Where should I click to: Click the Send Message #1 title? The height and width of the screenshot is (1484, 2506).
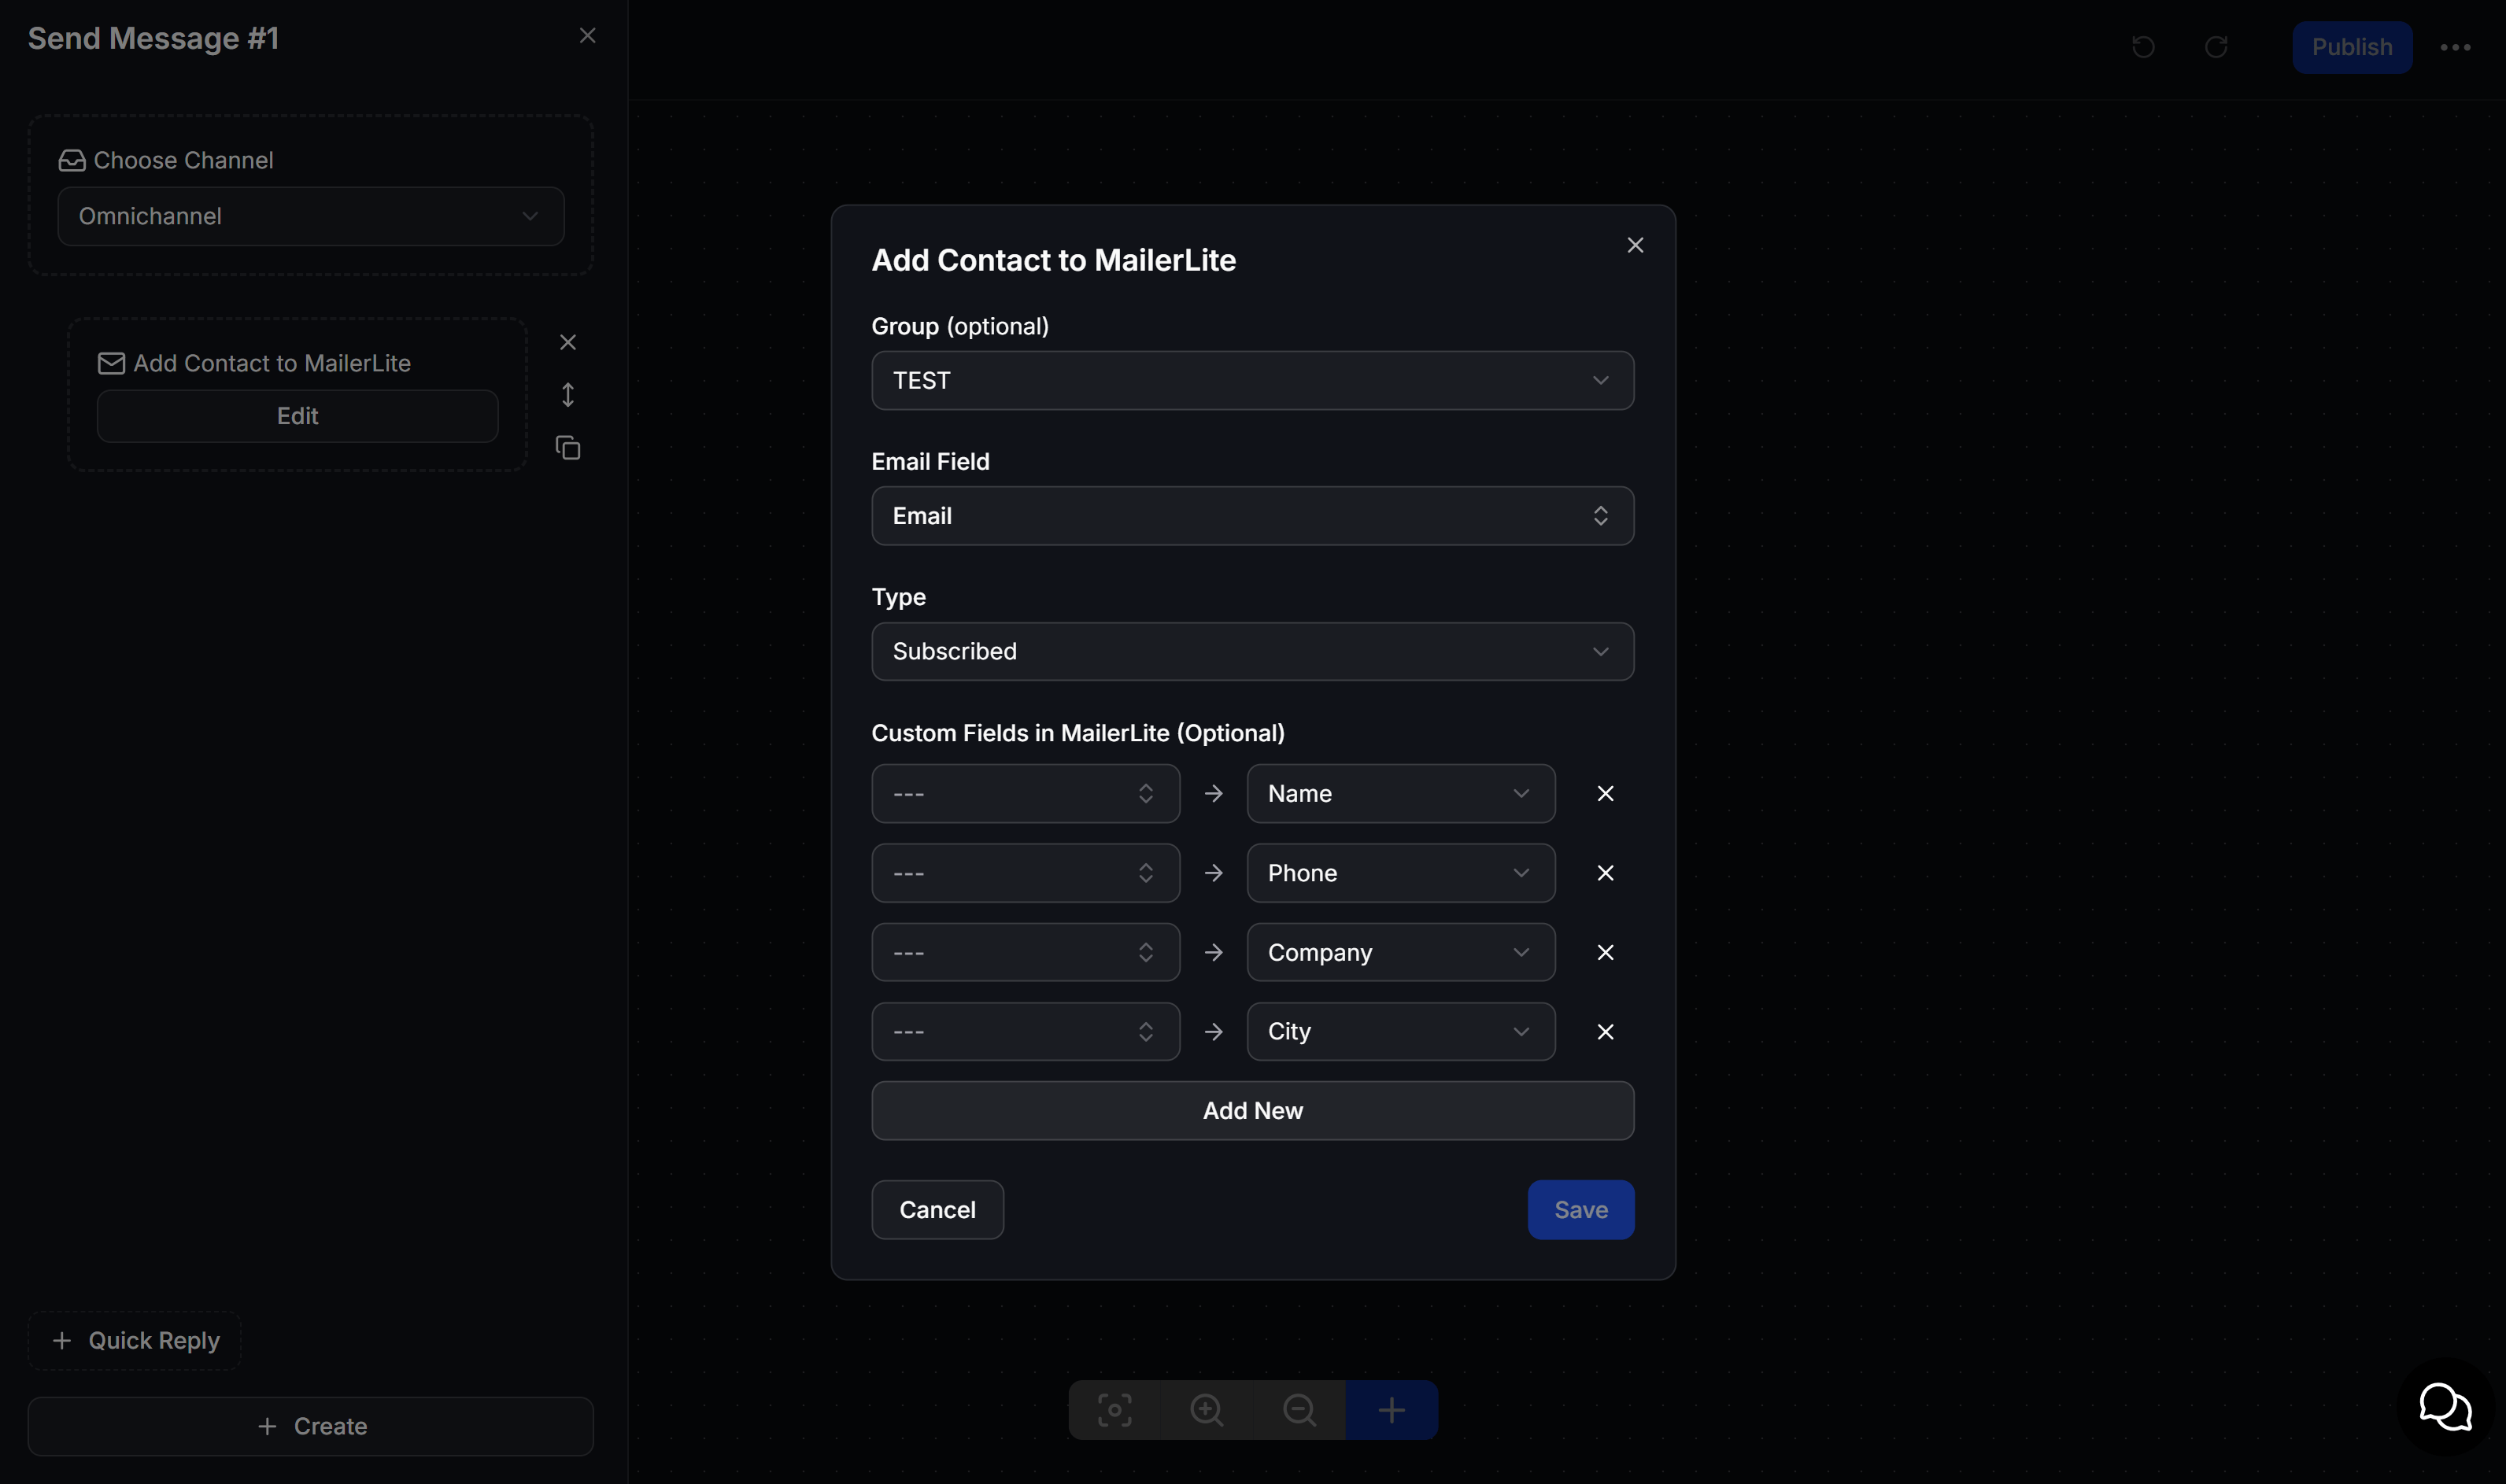153,38
